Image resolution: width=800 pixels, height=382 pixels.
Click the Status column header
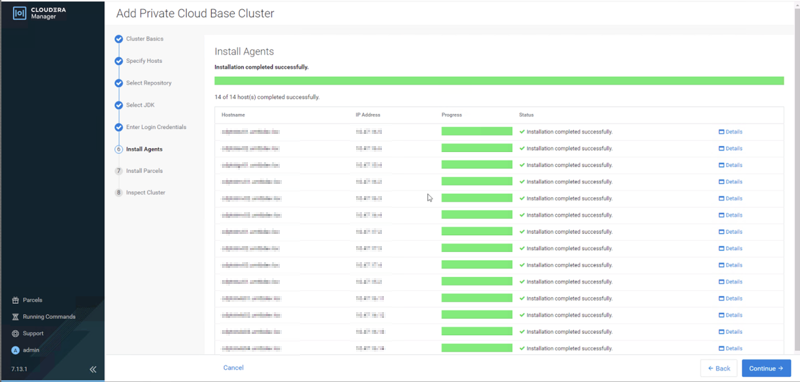pos(526,115)
